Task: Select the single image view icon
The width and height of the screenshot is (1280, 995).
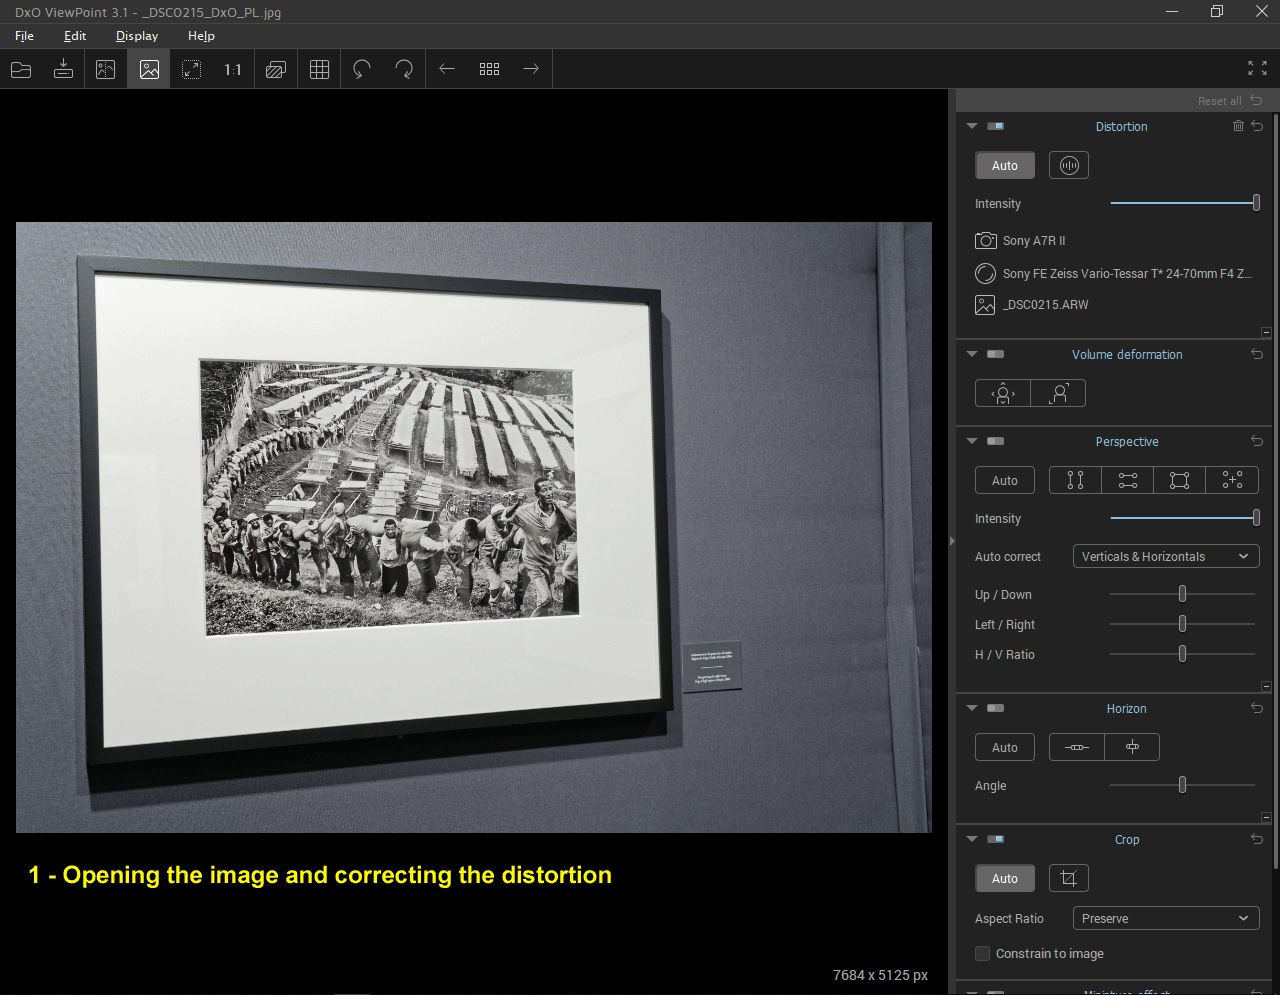Action: (x=149, y=69)
